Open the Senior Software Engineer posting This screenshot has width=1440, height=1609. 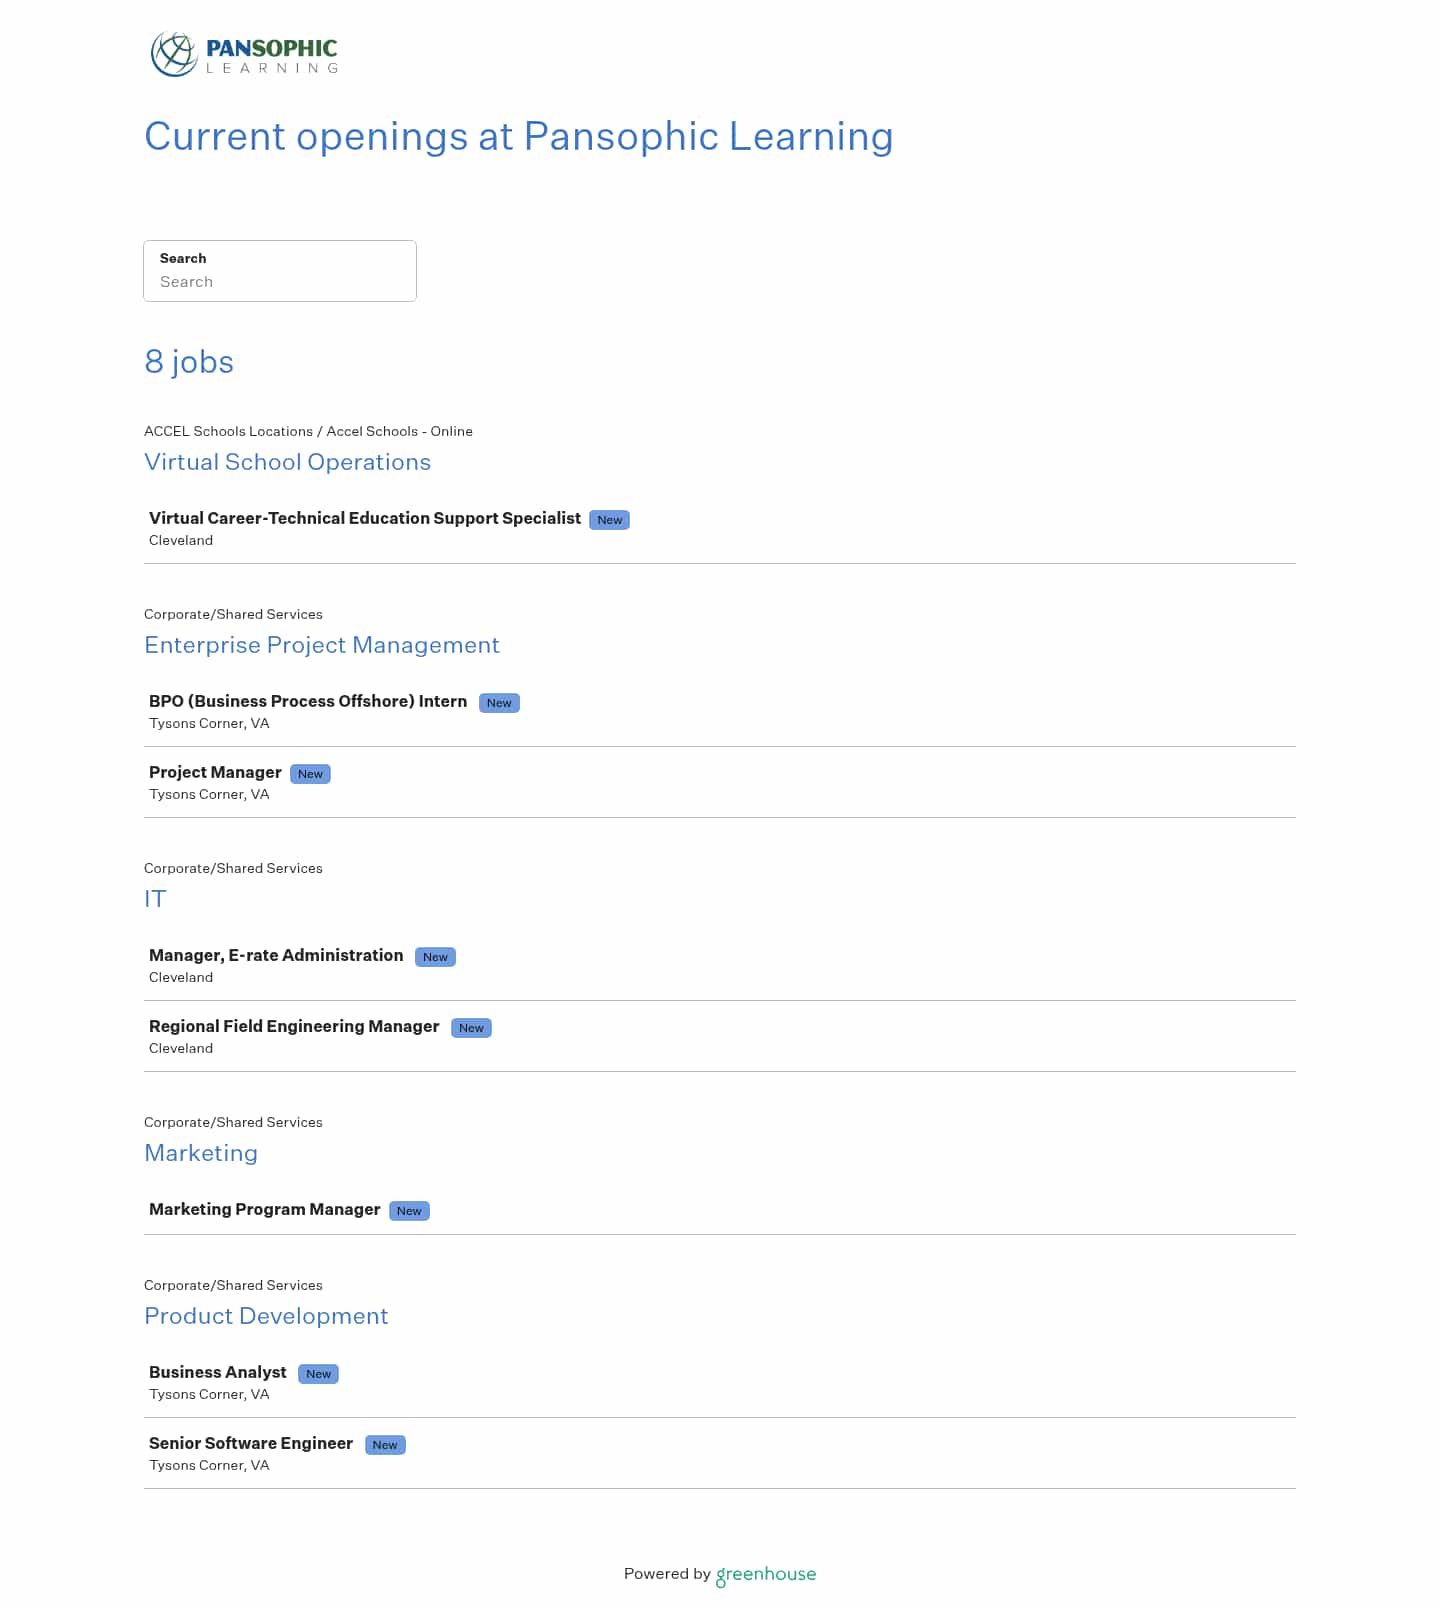250,1444
